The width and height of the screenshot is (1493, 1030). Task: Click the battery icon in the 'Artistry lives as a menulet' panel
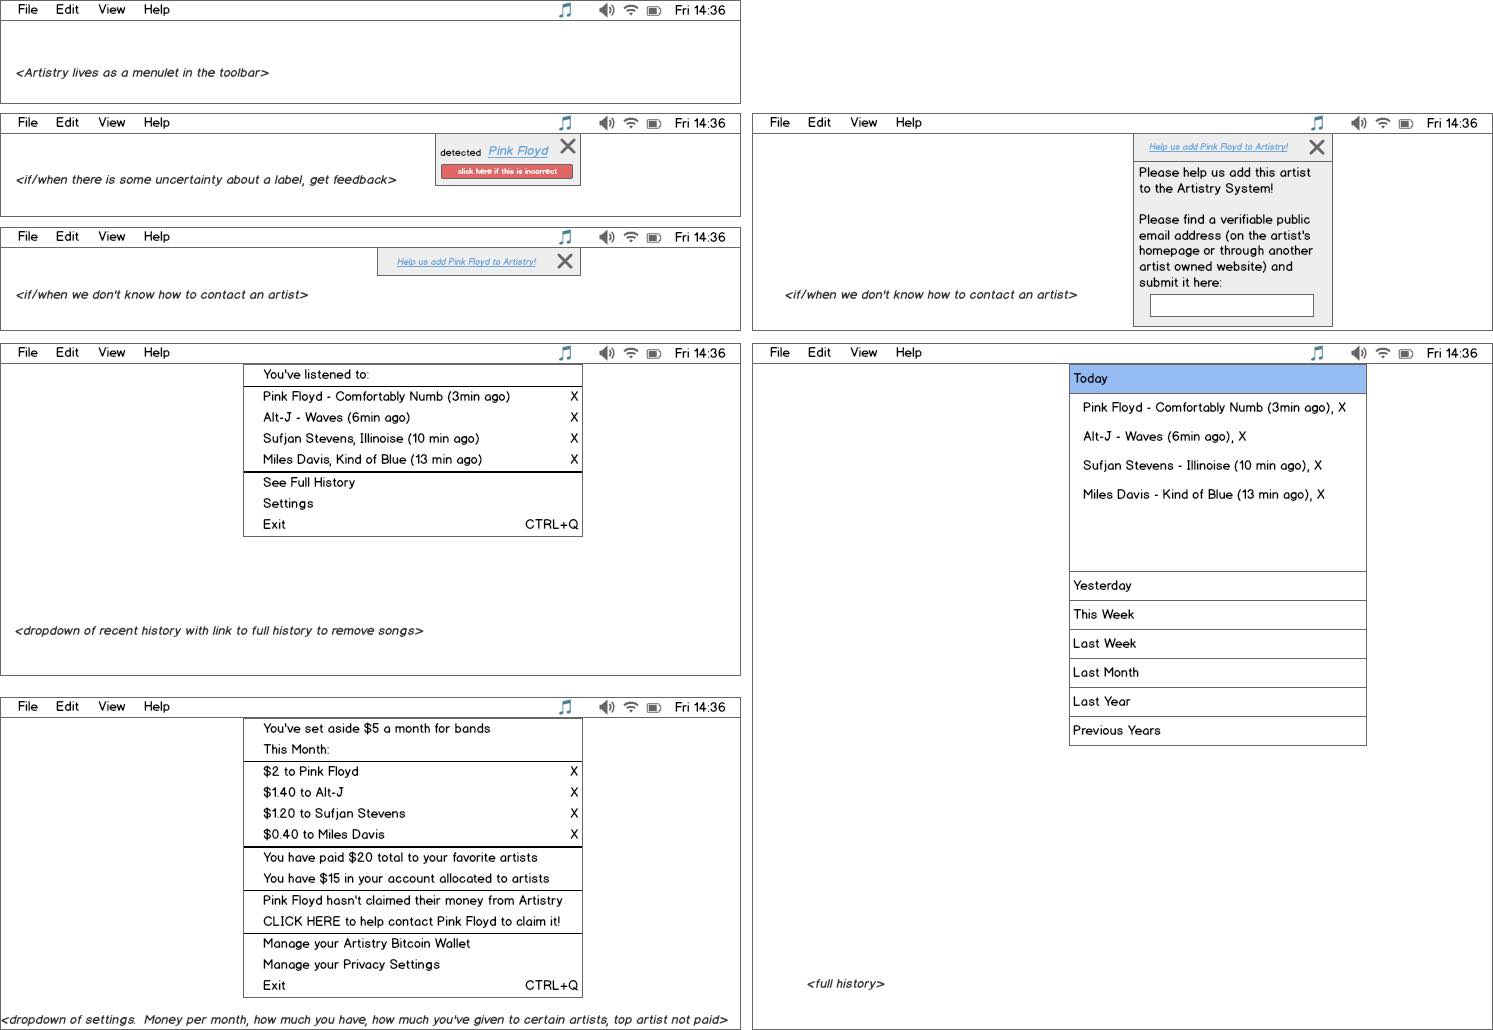pos(654,11)
